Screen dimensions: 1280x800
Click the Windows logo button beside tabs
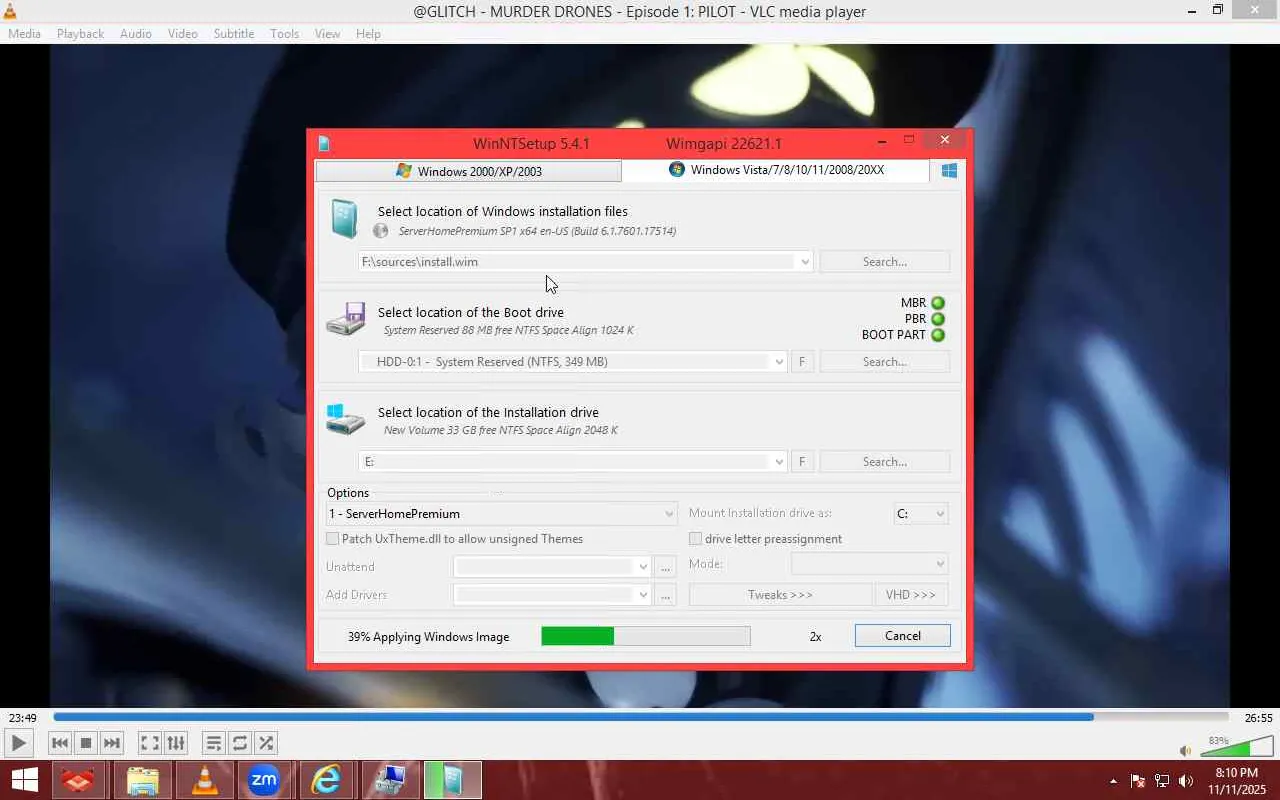[949, 171]
